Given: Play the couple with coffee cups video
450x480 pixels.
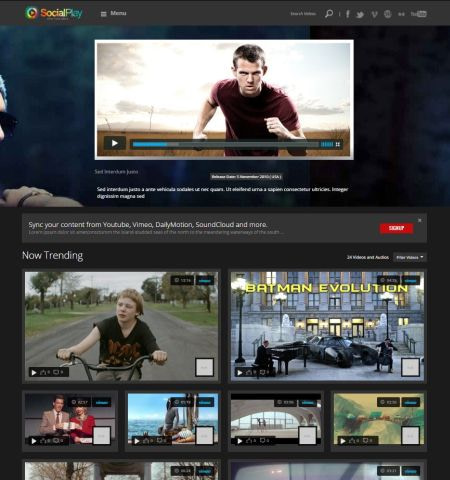Looking at the screenshot, I should [34, 441].
